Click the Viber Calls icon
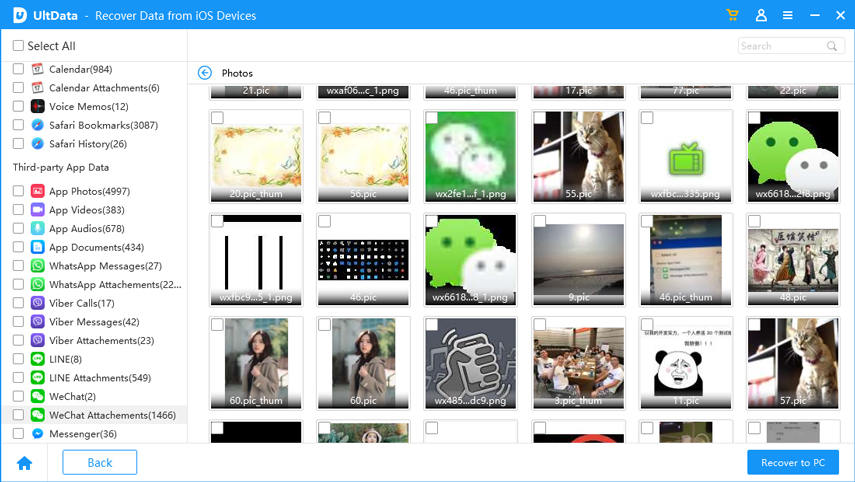 (x=37, y=303)
